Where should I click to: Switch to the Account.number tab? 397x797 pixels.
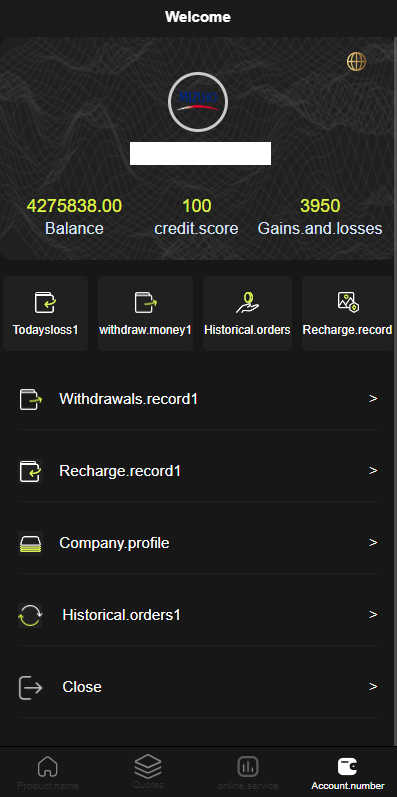click(x=348, y=773)
